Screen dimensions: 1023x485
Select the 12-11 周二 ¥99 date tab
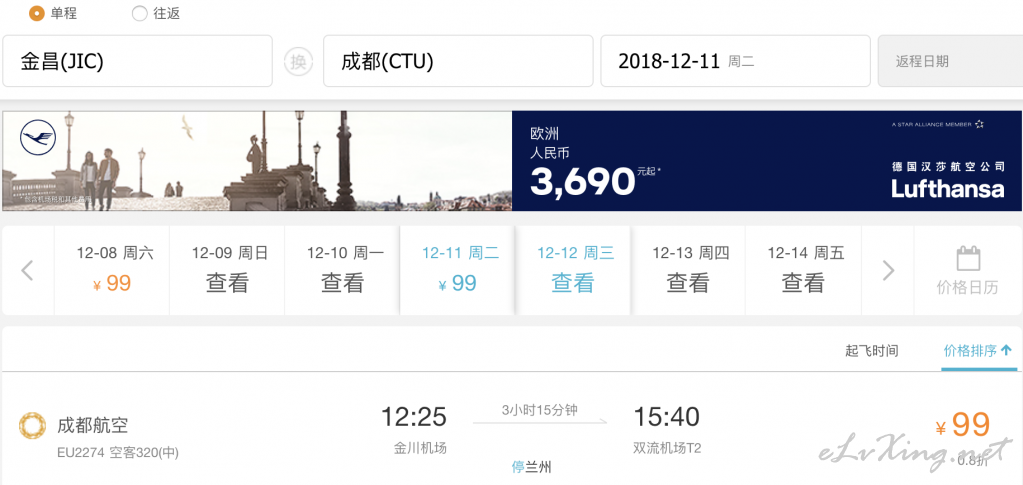click(458, 270)
